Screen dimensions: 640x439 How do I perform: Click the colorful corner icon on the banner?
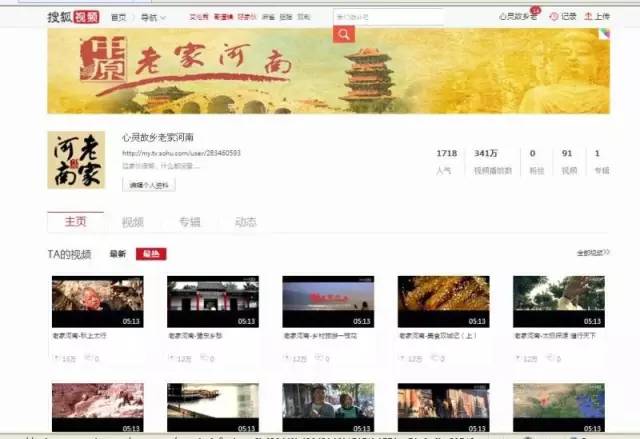(x=604, y=34)
